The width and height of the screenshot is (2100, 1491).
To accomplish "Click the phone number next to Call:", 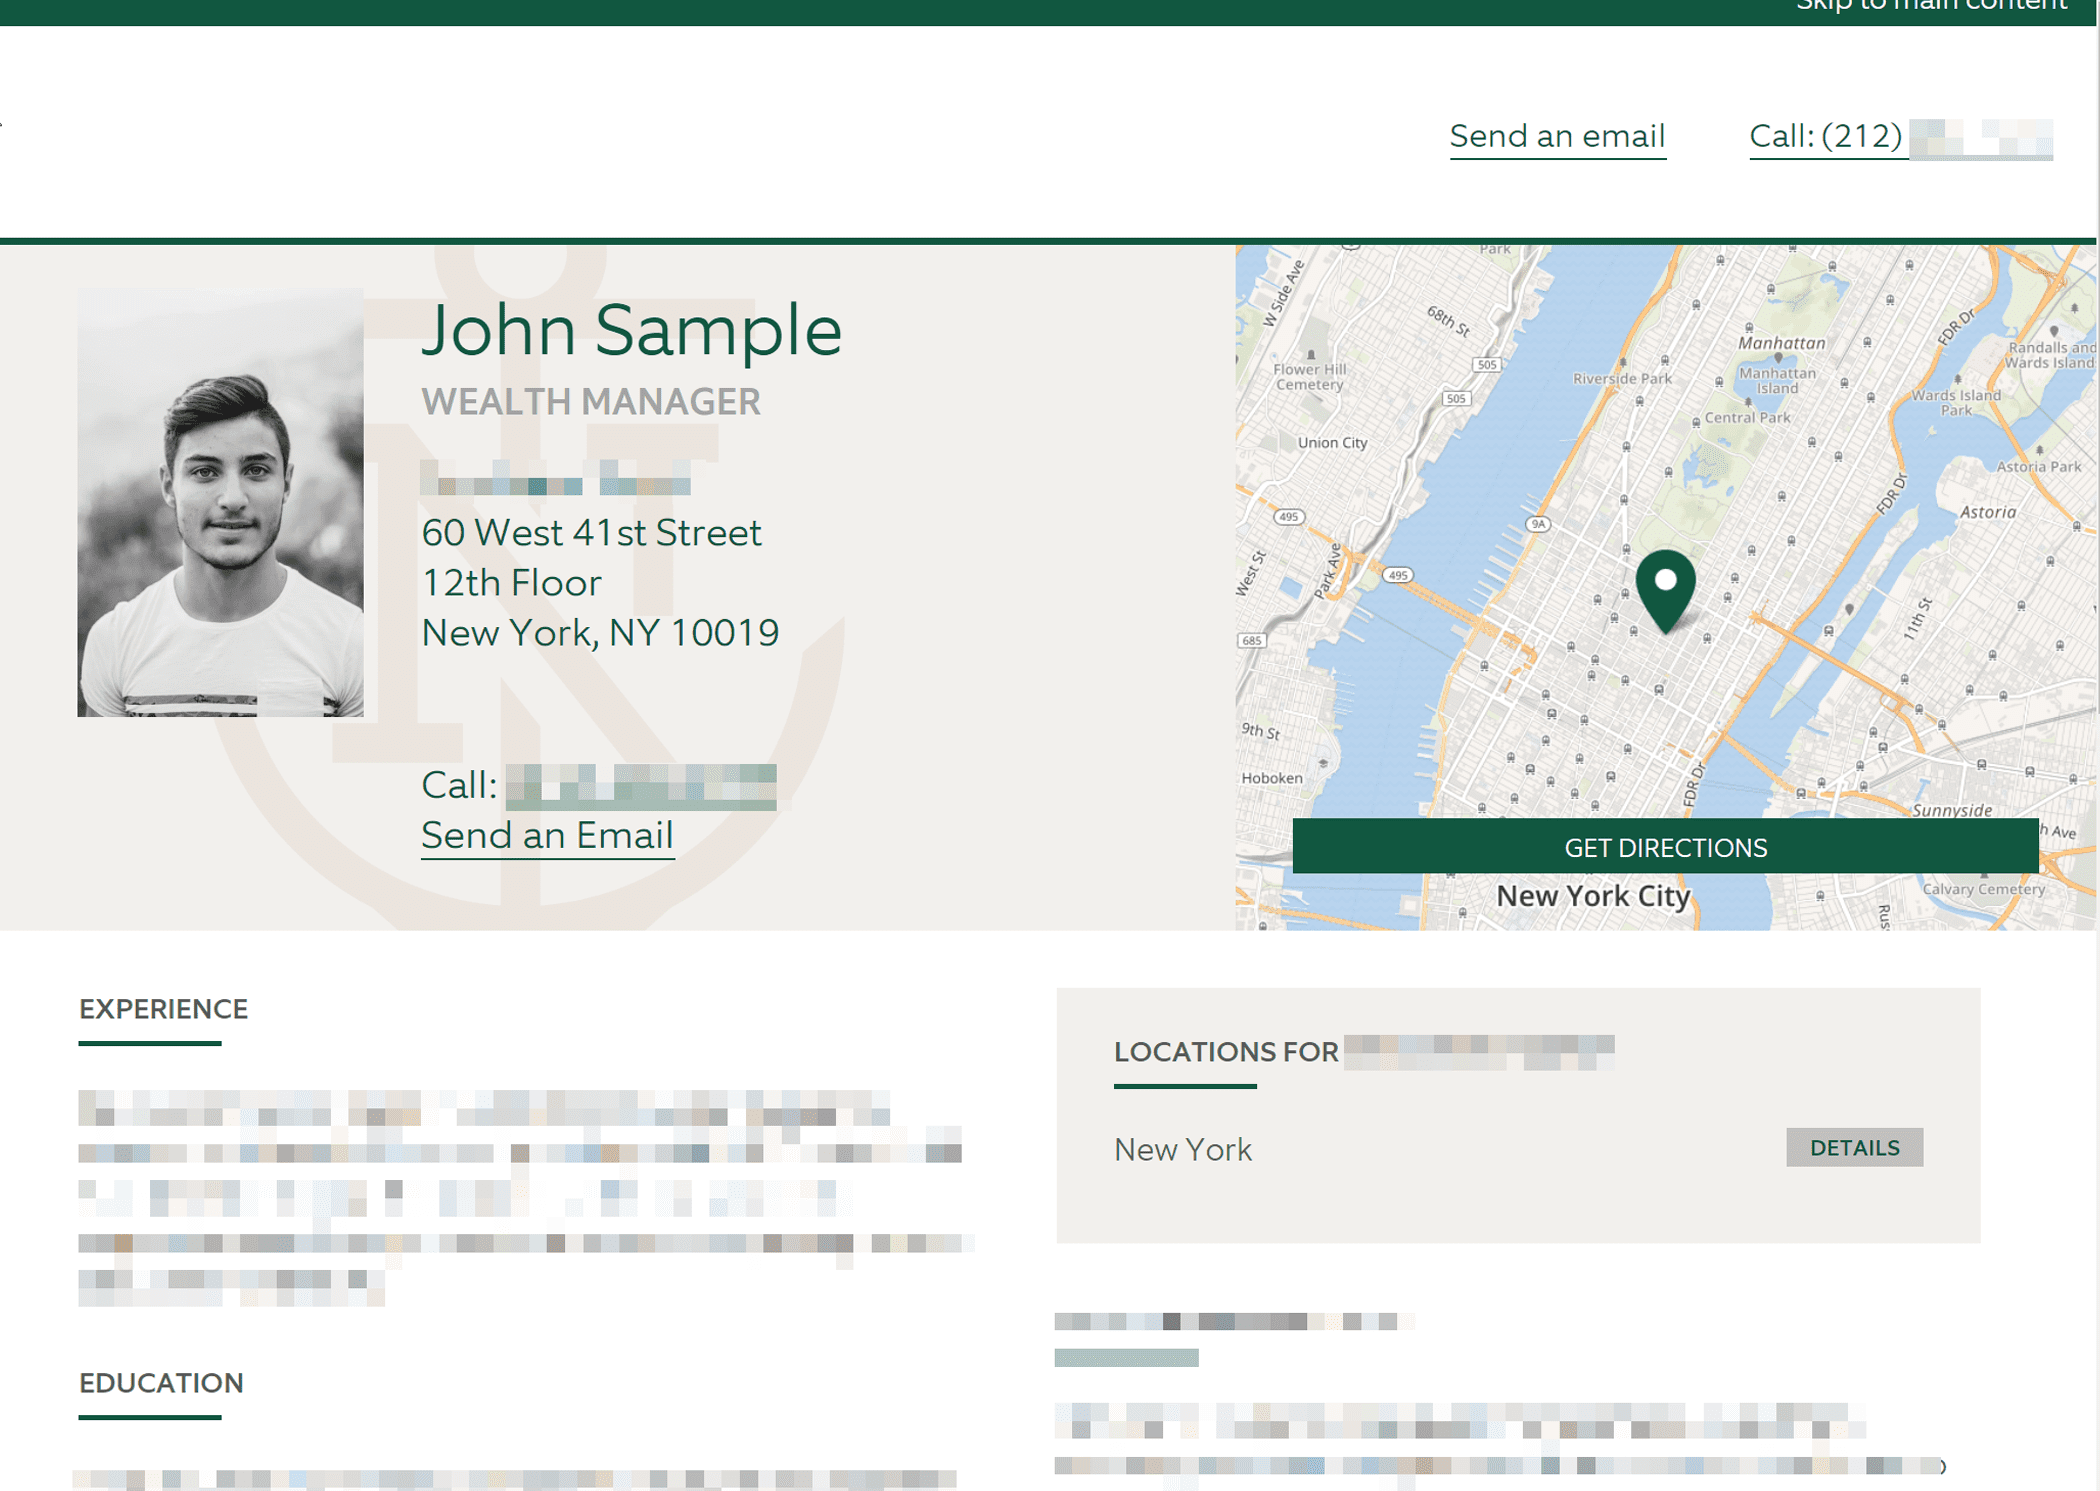I will point(640,786).
